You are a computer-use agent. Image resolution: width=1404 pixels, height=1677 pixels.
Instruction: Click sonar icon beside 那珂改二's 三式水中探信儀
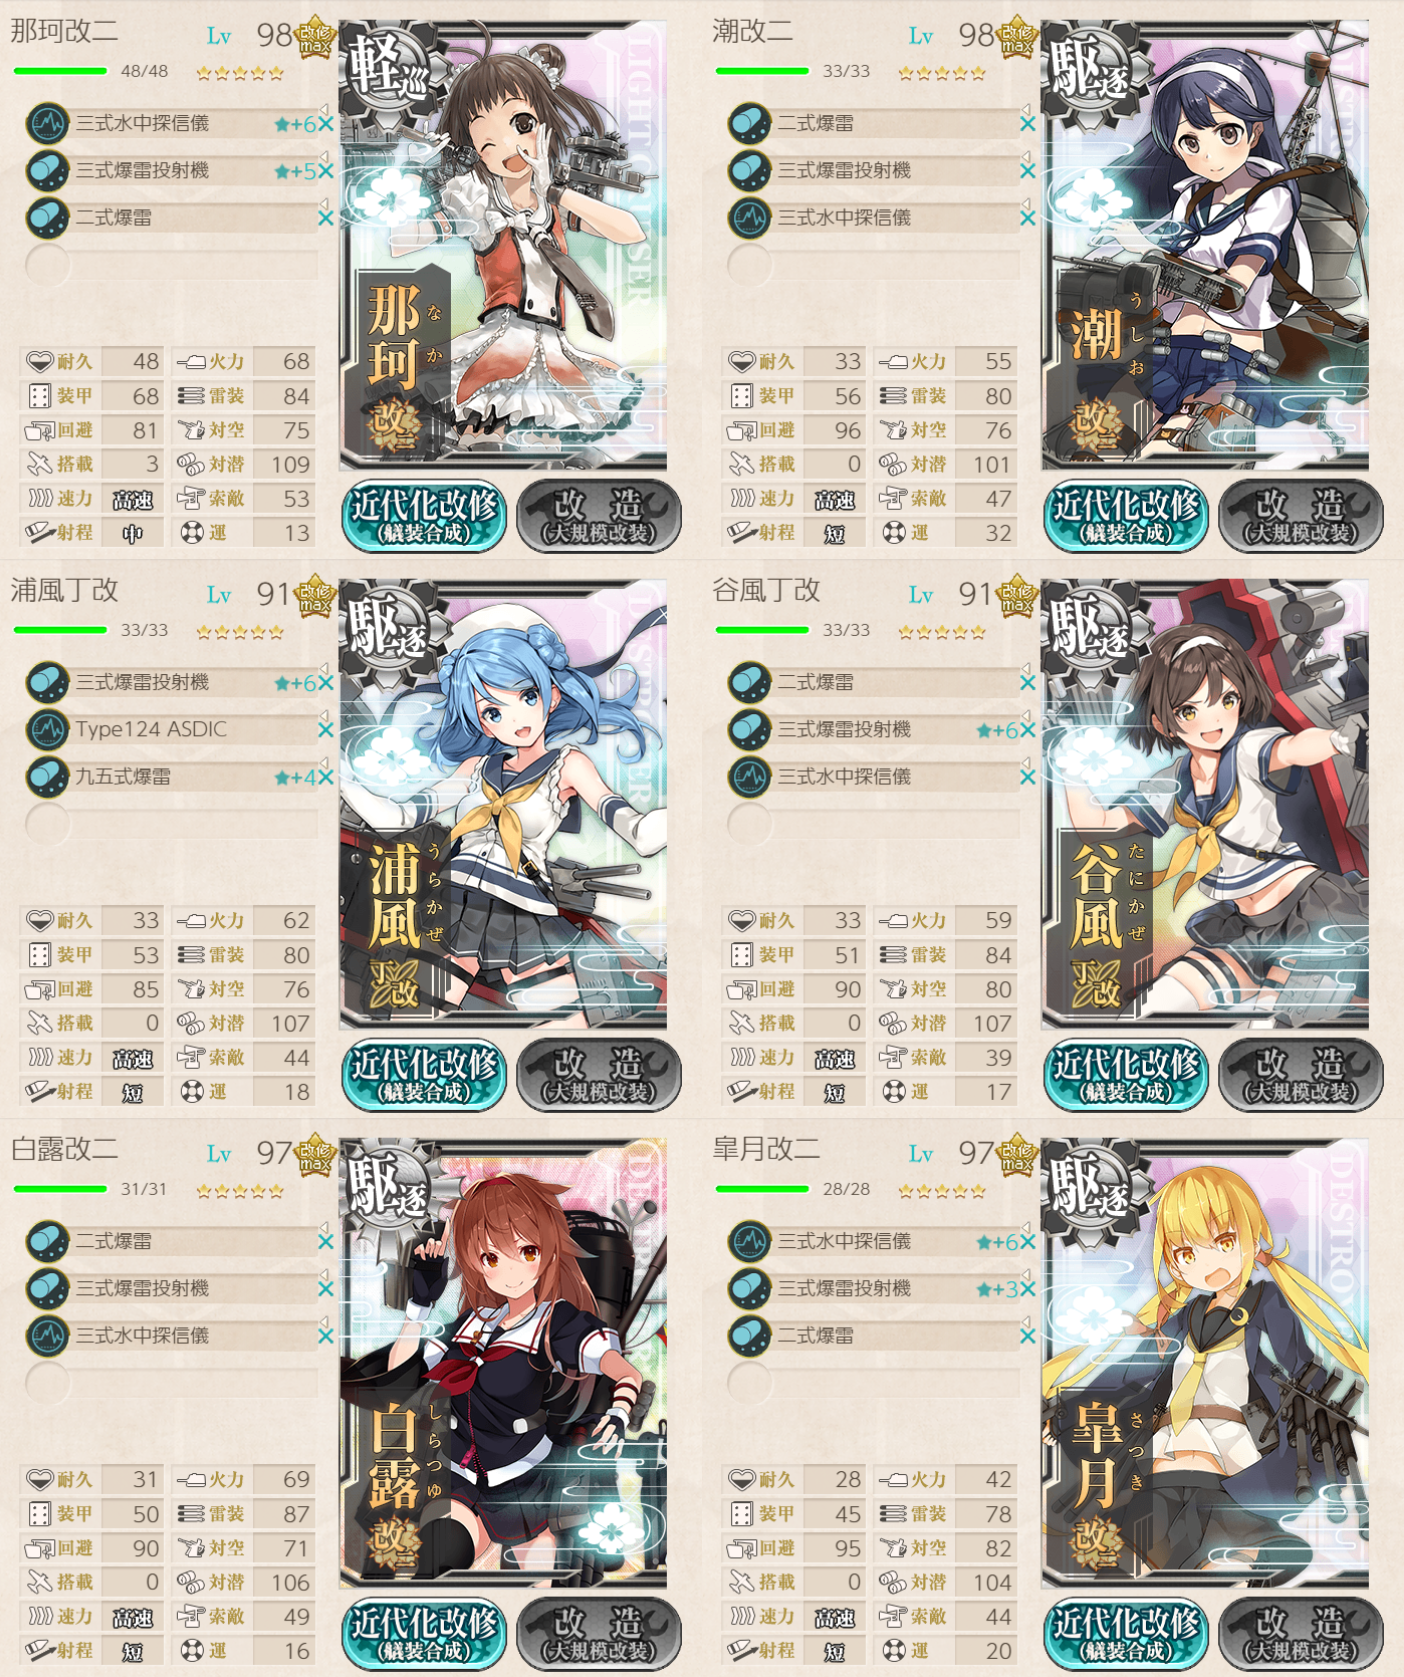pyautogui.click(x=47, y=124)
